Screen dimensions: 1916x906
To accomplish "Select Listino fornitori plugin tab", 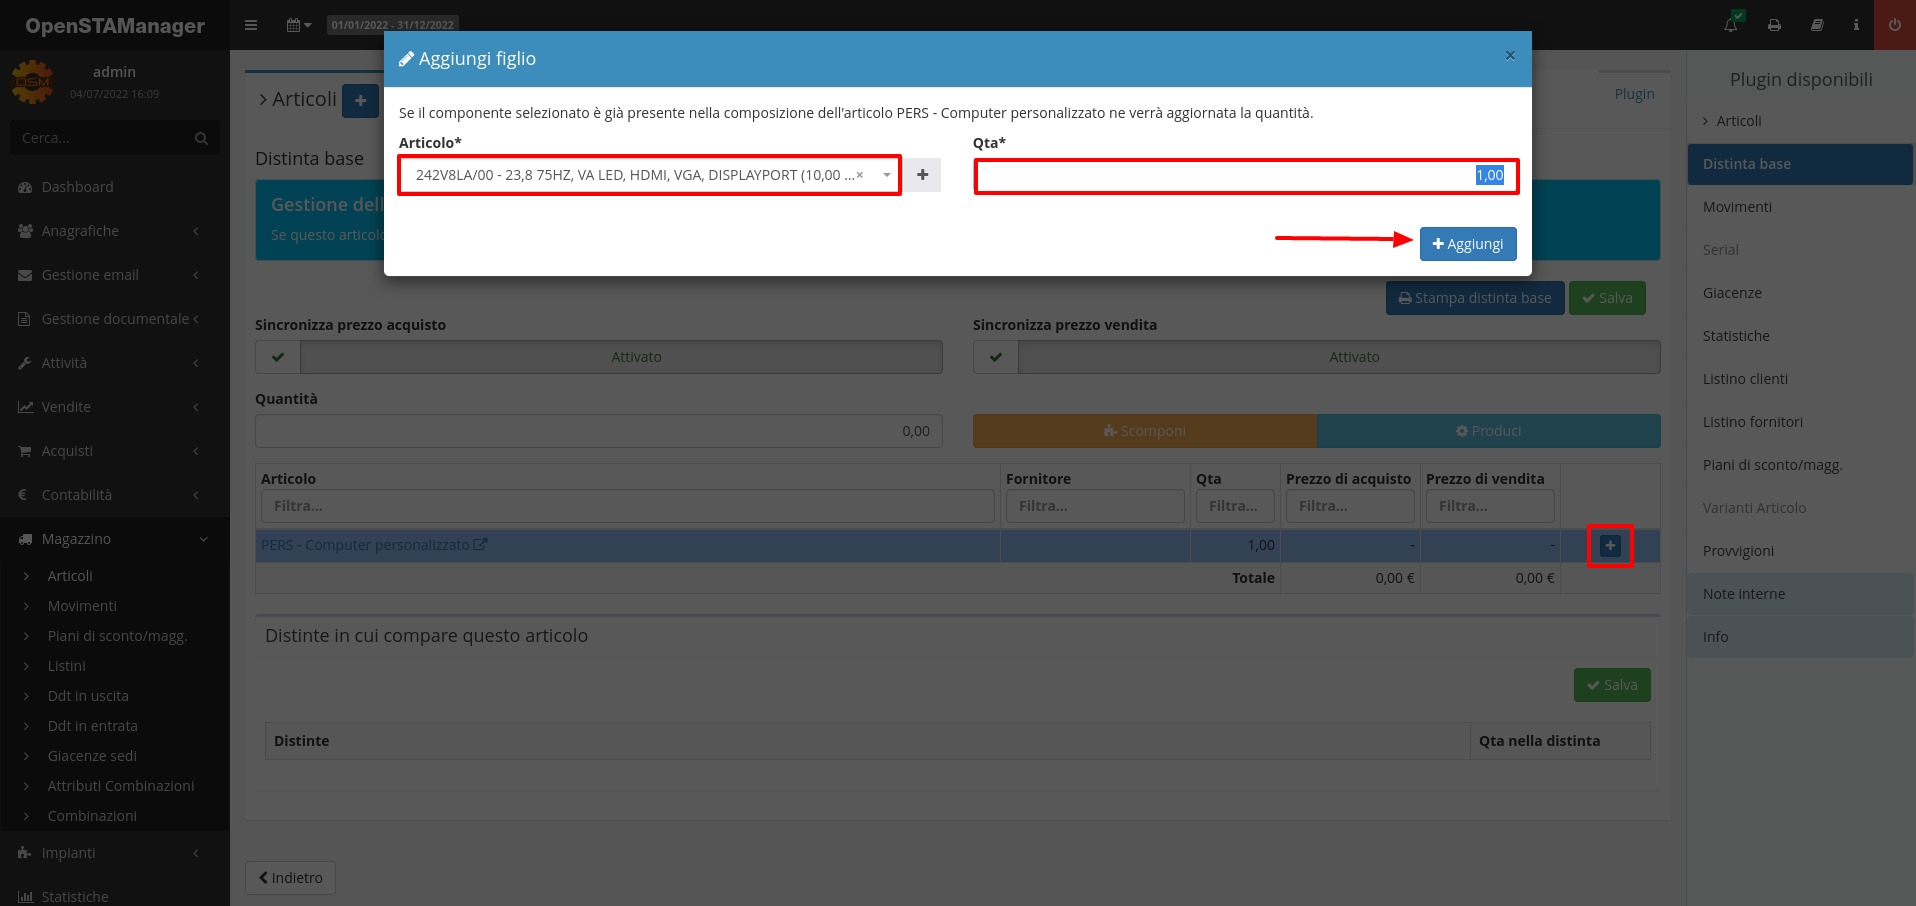I will 1752,422.
